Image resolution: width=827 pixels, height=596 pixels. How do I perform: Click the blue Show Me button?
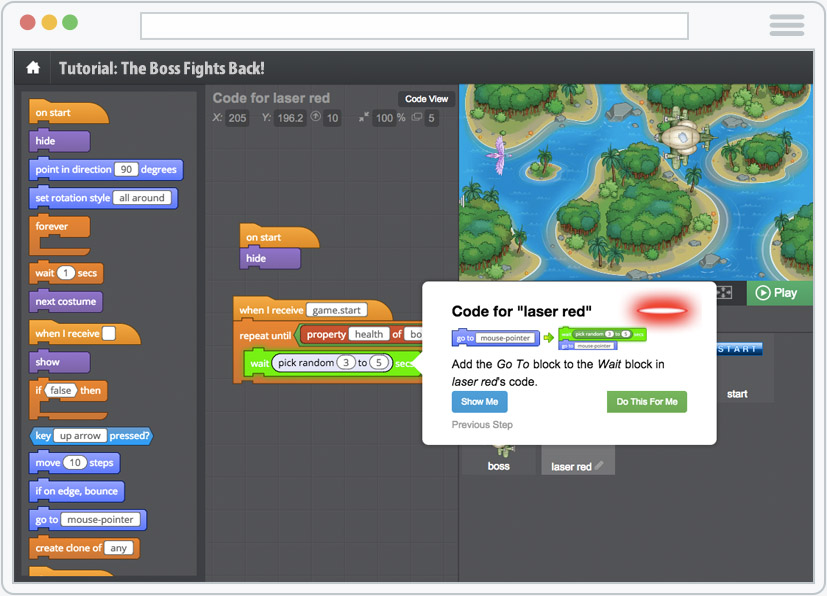tap(479, 402)
